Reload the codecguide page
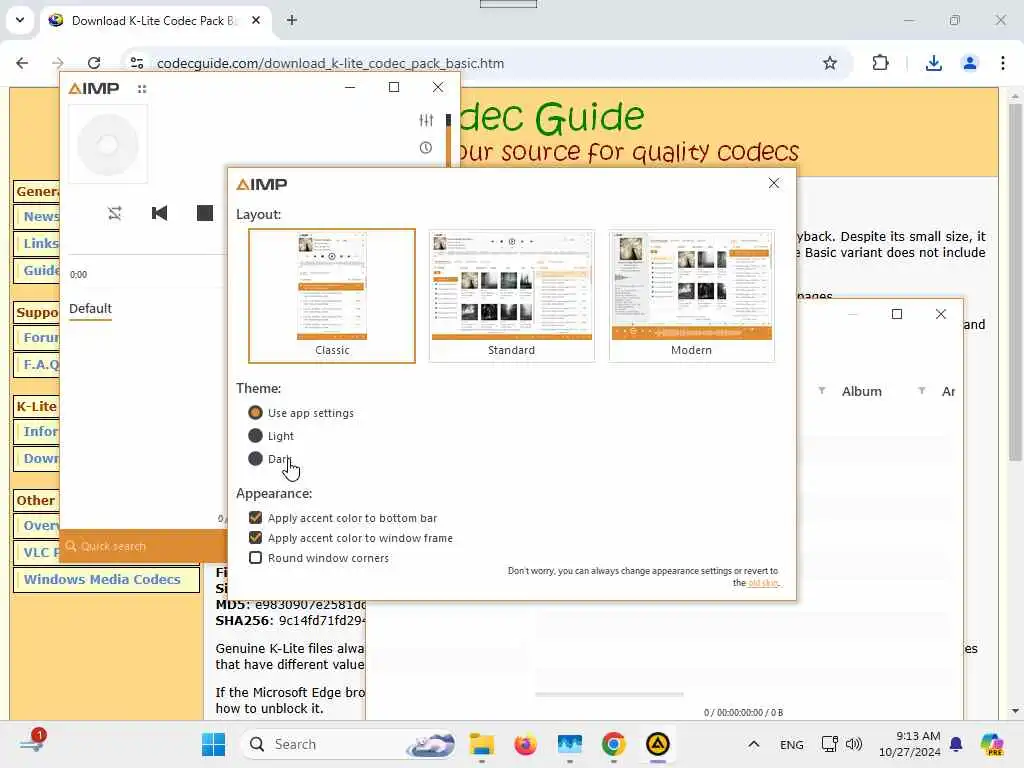The height and width of the screenshot is (768, 1024). (x=94, y=63)
